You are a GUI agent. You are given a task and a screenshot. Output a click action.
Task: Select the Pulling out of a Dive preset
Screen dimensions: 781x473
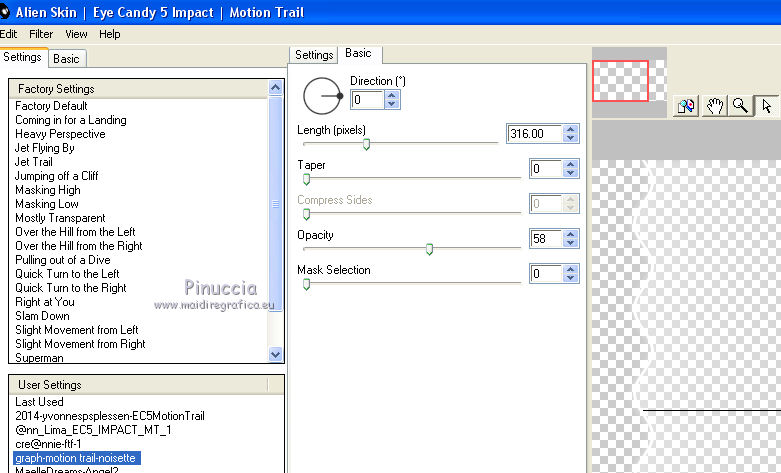63,259
